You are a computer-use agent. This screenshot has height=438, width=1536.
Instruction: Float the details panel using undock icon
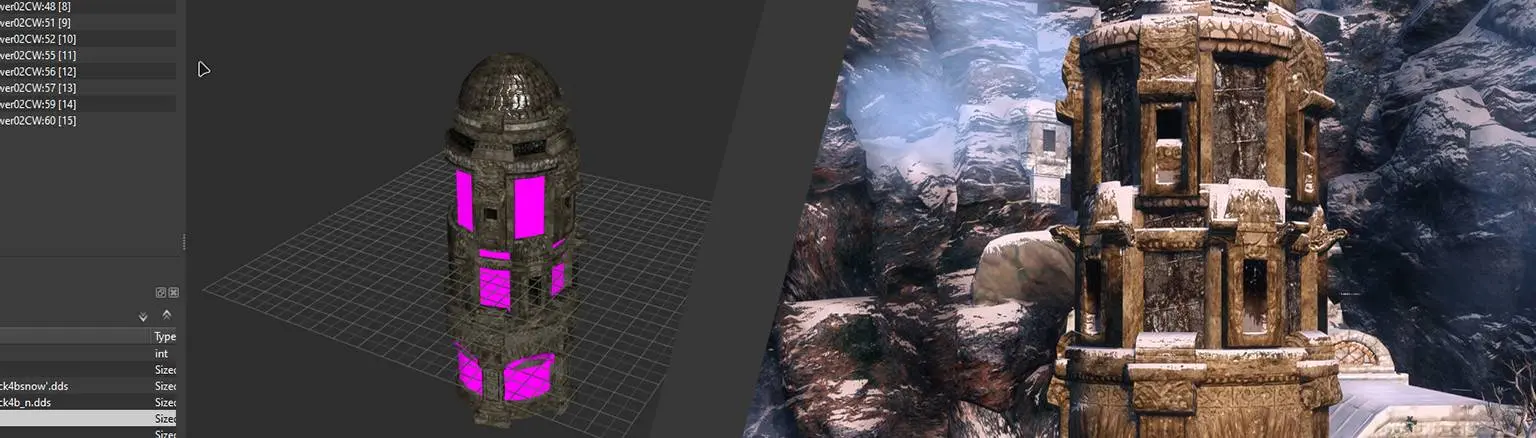click(x=160, y=292)
